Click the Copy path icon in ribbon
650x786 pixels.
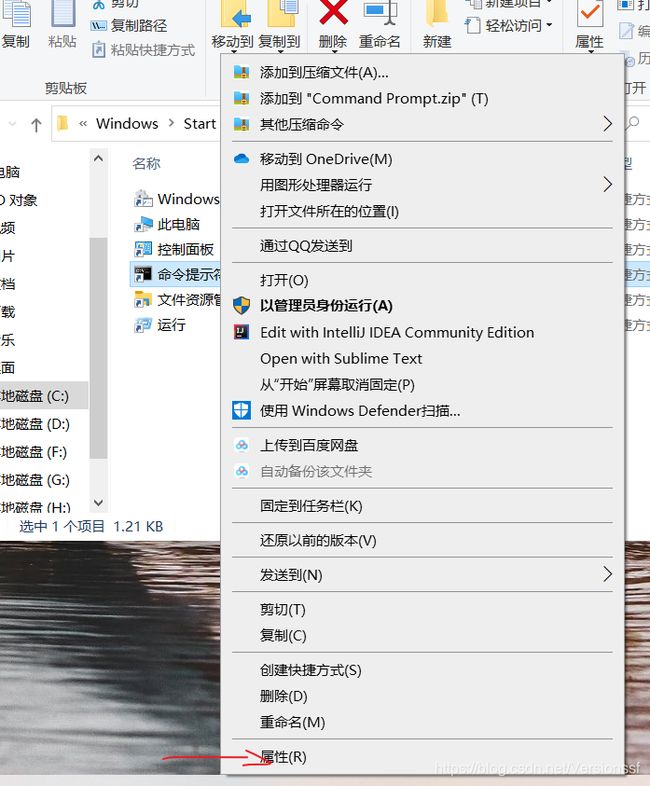(x=98, y=26)
